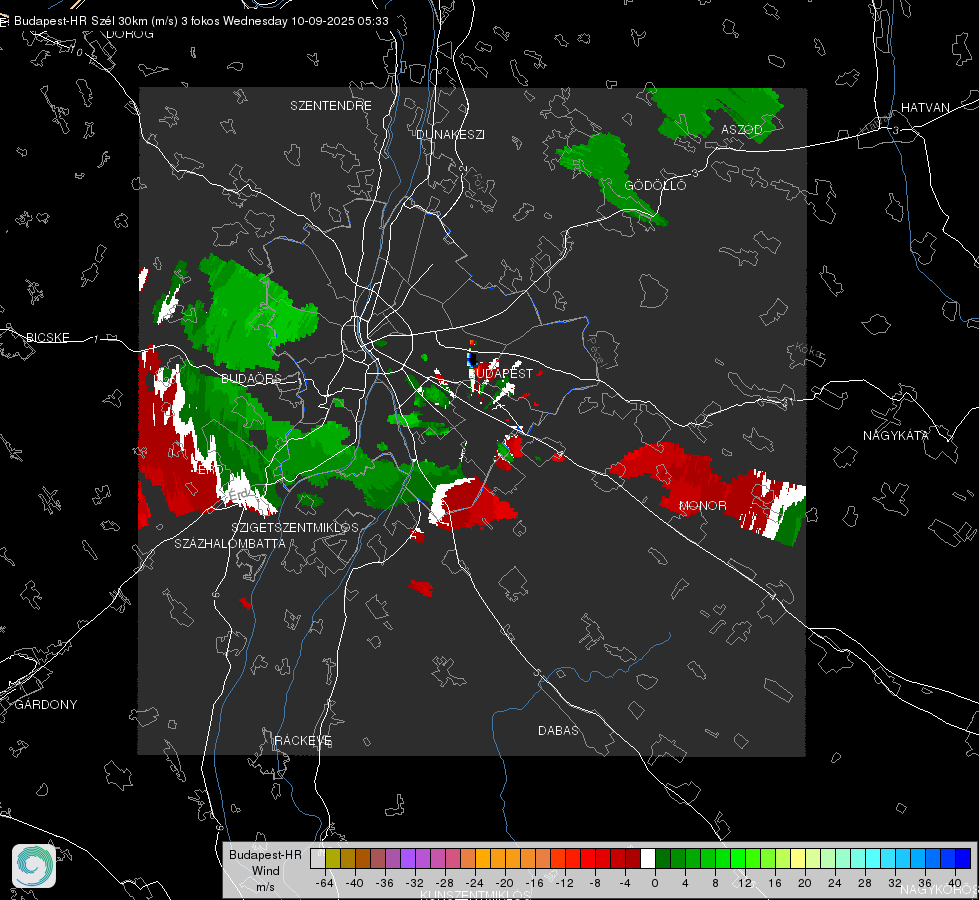Viewport: 979px width, 900px height.
Task: Select the deep blue swatch above 40
Action: pos(963,859)
